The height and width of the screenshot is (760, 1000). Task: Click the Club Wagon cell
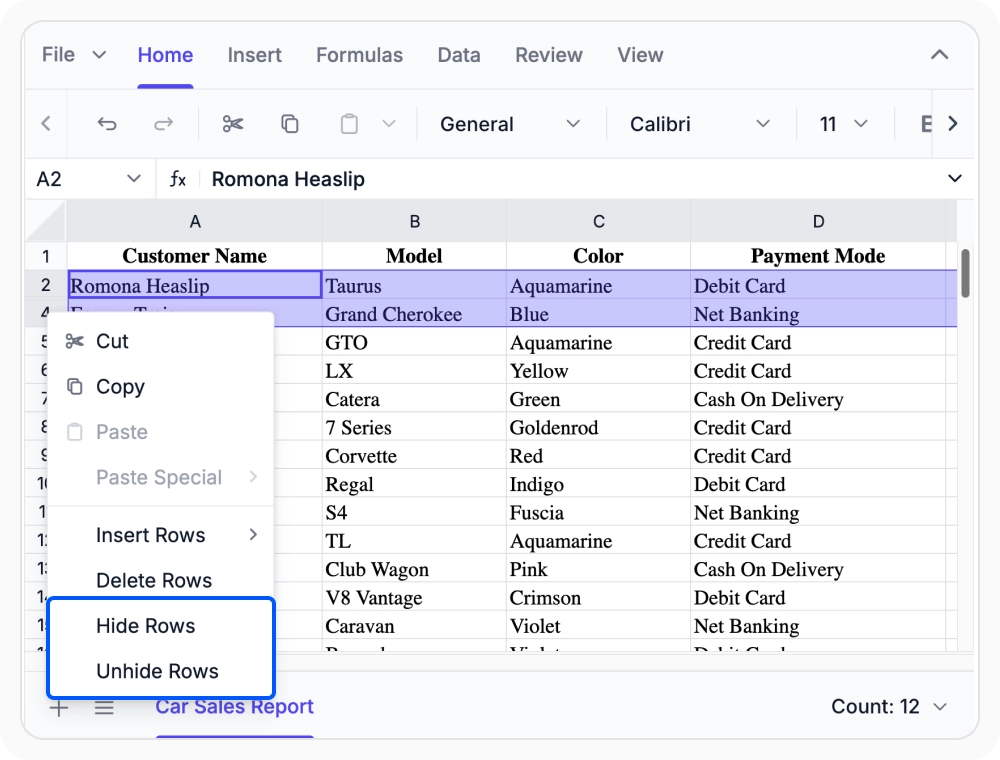pyautogui.click(x=415, y=569)
